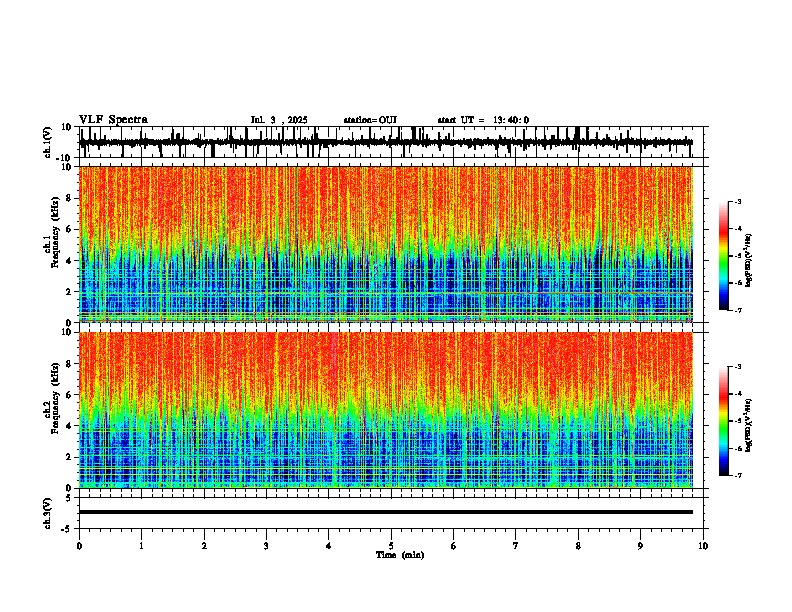The height and width of the screenshot is (612, 792).
Task: Click the "2" kHz tick on ch.2 frequency axis
Action: click(x=69, y=457)
